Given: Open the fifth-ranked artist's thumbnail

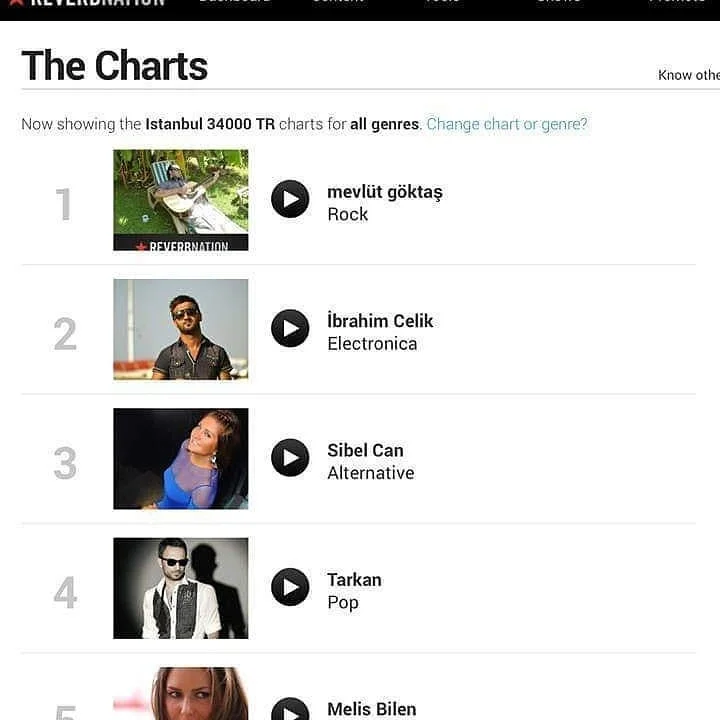Looking at the screenshot, I should 181,694.
